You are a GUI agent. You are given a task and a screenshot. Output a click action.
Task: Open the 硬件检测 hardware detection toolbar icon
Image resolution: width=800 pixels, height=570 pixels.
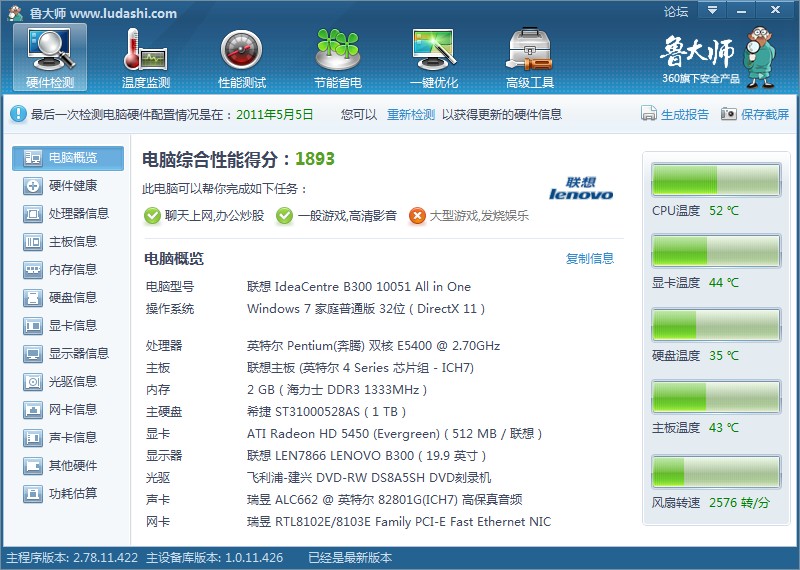(x=50, y=58)
